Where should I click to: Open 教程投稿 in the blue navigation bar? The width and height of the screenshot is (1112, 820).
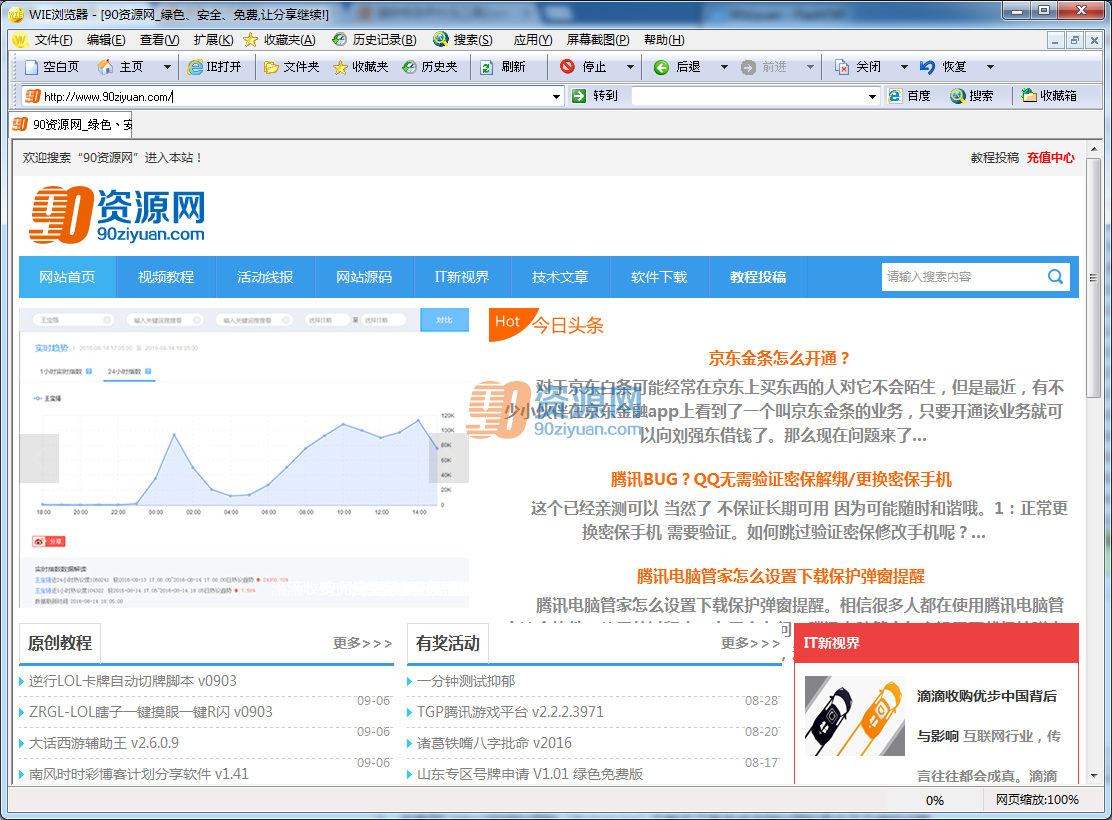tap(758, 277)
